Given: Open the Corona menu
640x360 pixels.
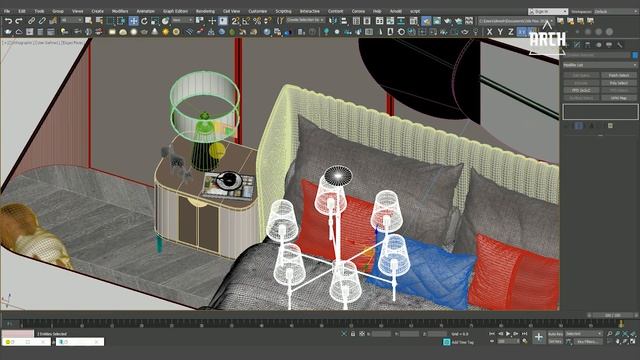Looking at the screenshot, I should [x=358, y=11].
